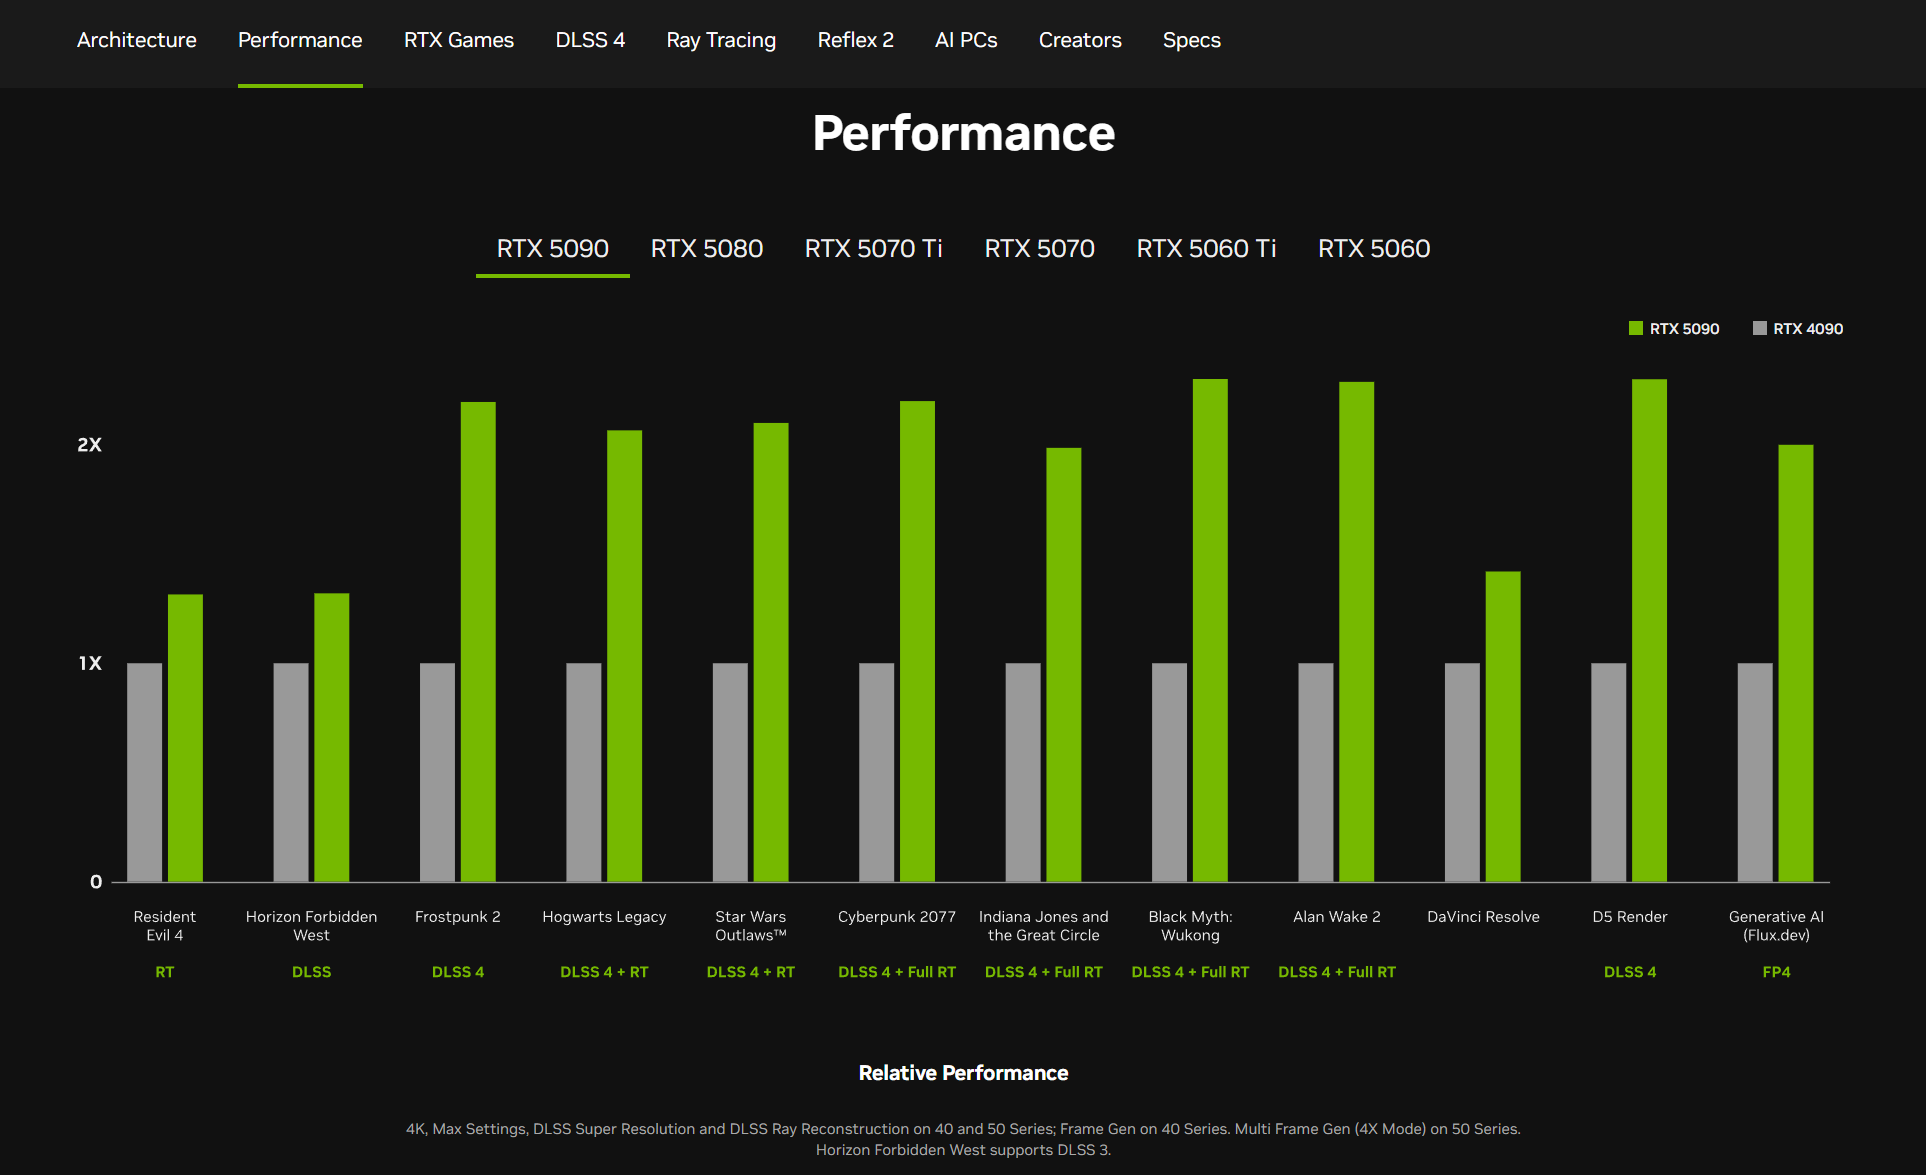Select the RTX Games nav item
The width and height of the screenshot is (1926, 1175).
tap(458, 40)
